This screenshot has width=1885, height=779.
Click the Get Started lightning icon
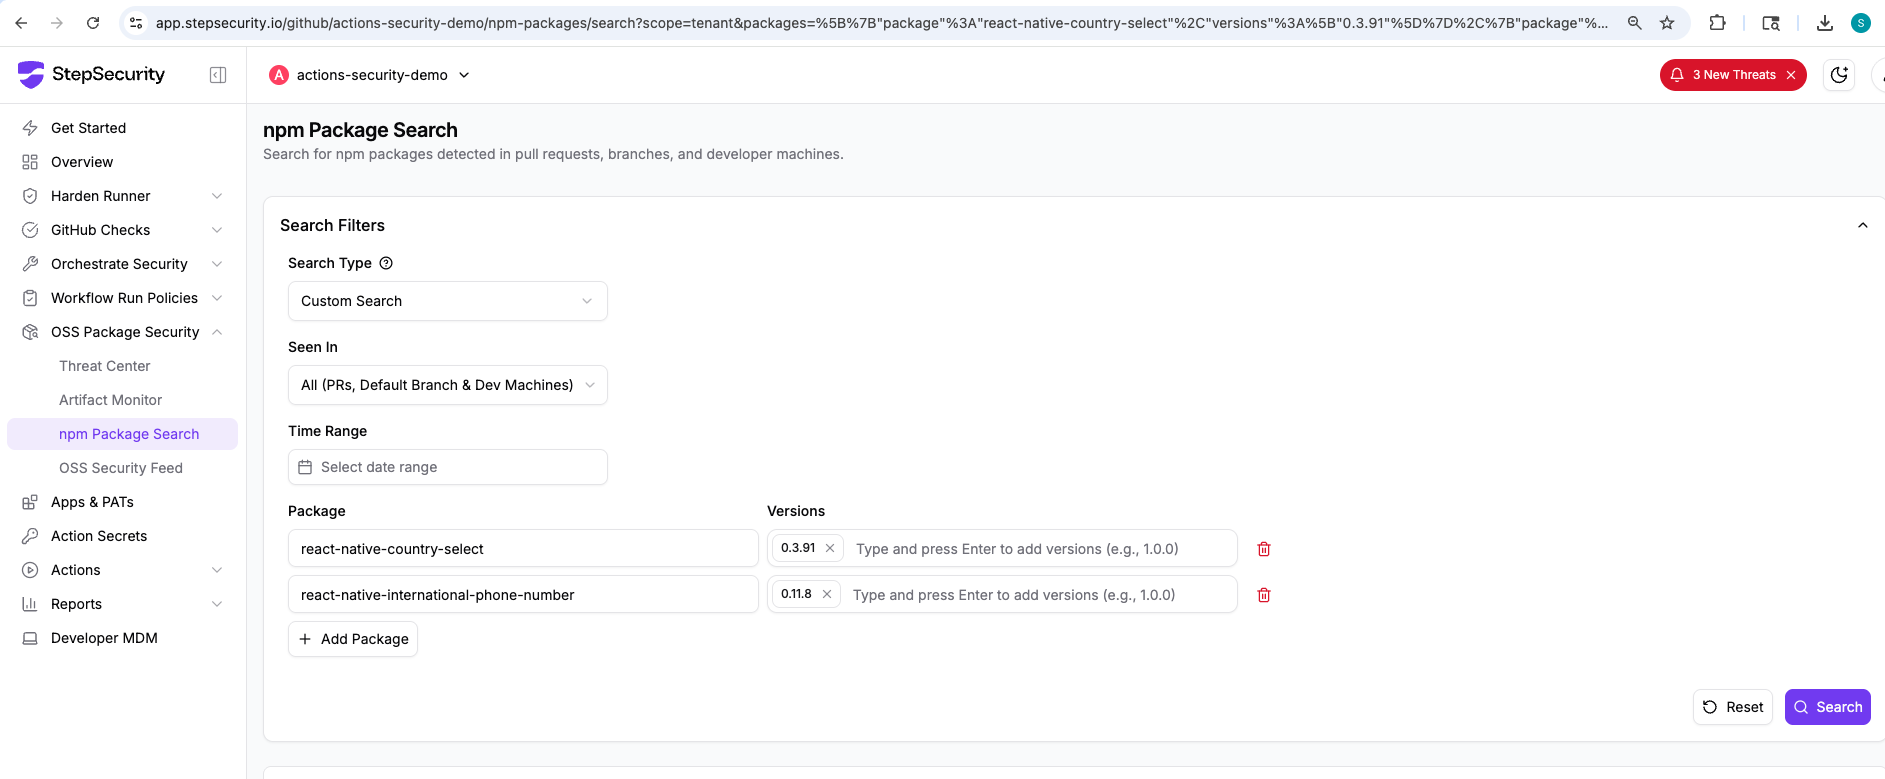(x=30, y=128)
